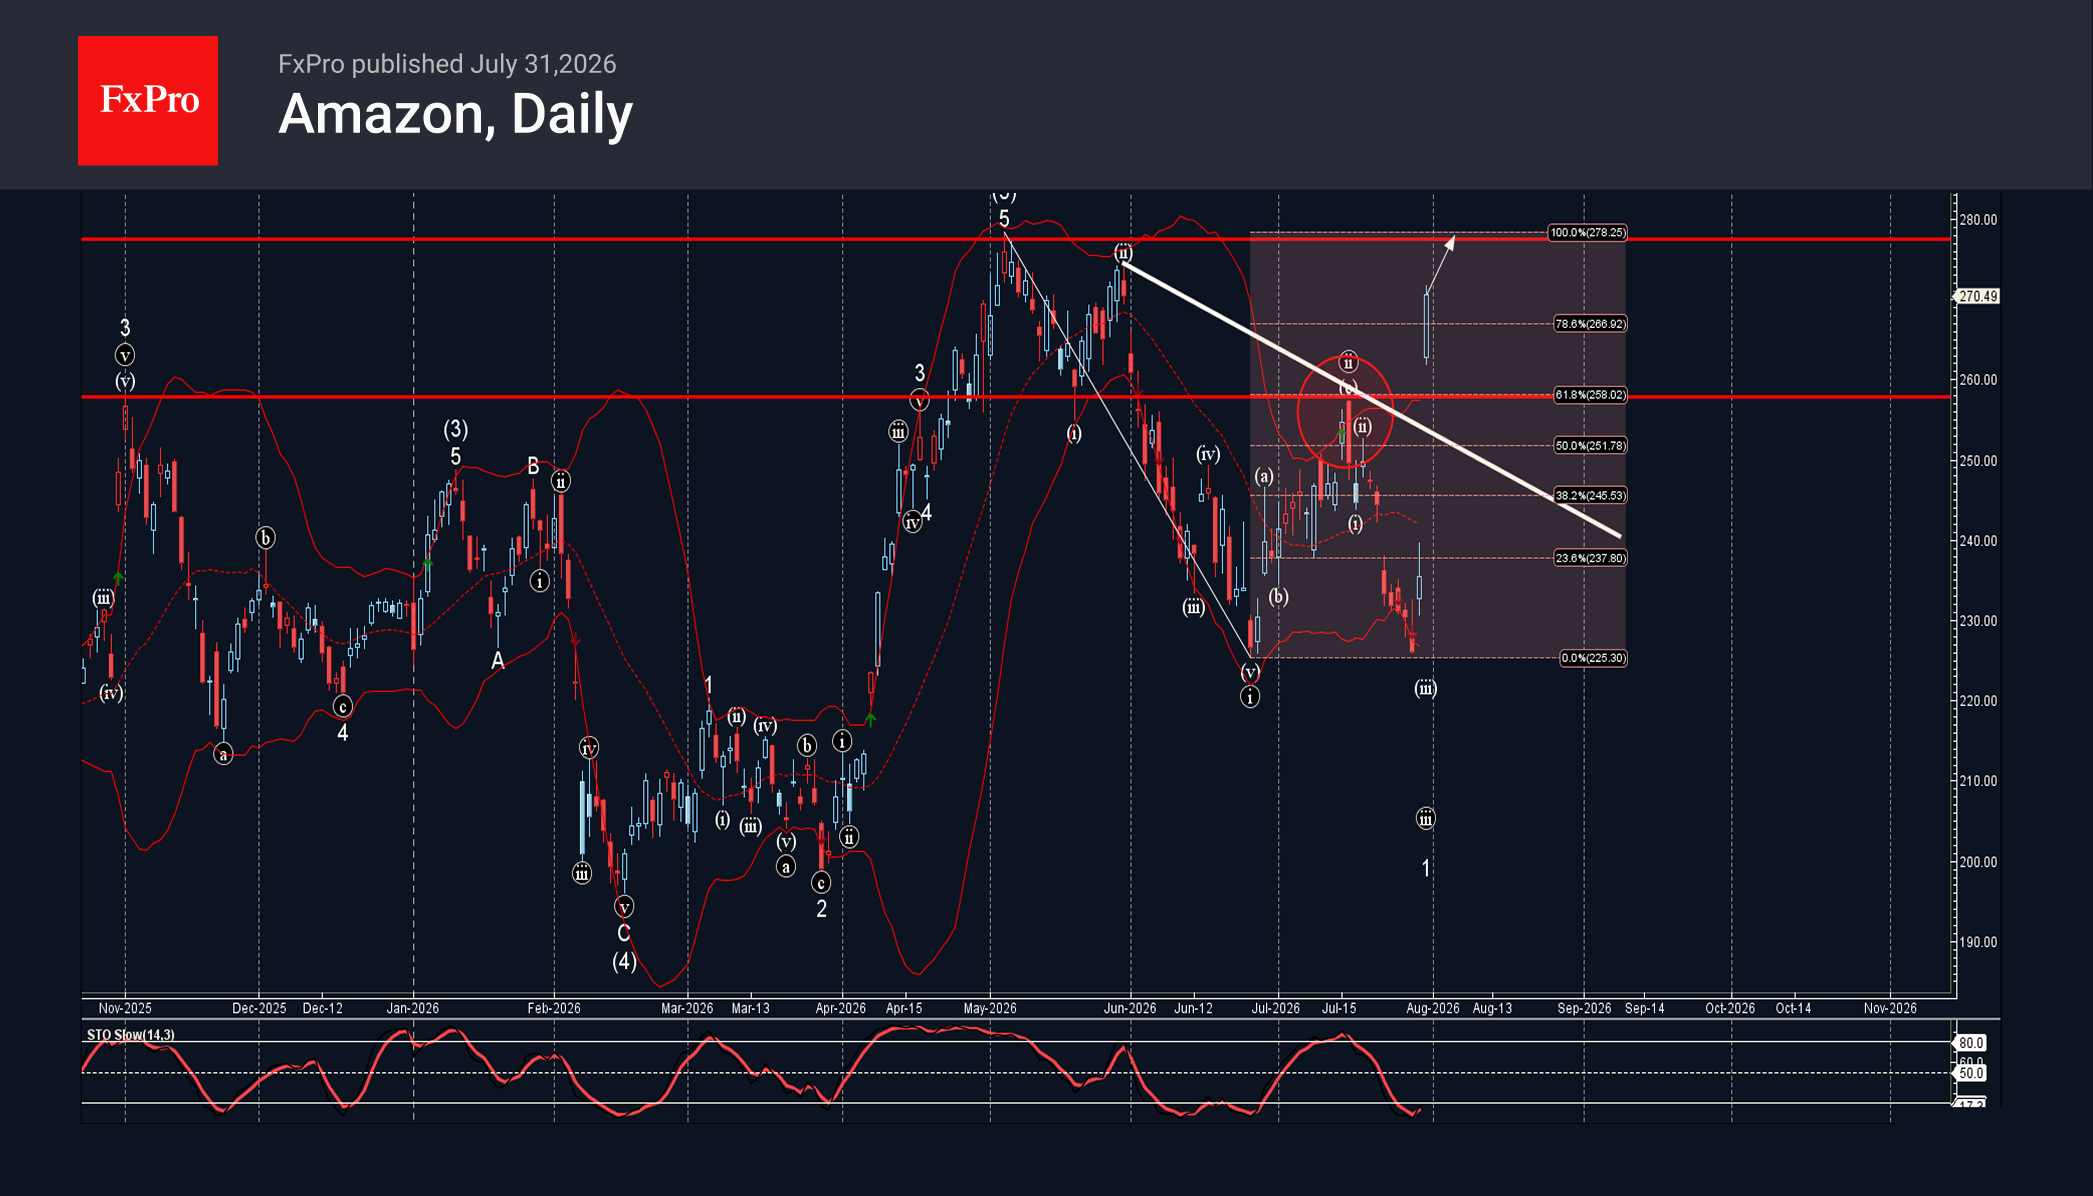Screen dimensions: 2093x1196
Task: Click the stochastic 50.0 level label
Action: [1971, 1073]
